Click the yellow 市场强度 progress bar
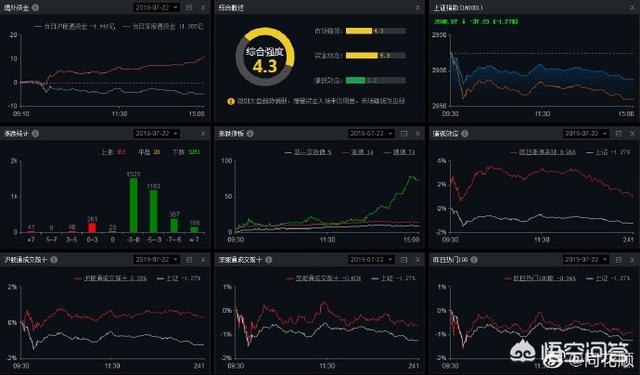The width and height of the screenshot is (640, 375). pyautogui.click(x=376, y=31)
